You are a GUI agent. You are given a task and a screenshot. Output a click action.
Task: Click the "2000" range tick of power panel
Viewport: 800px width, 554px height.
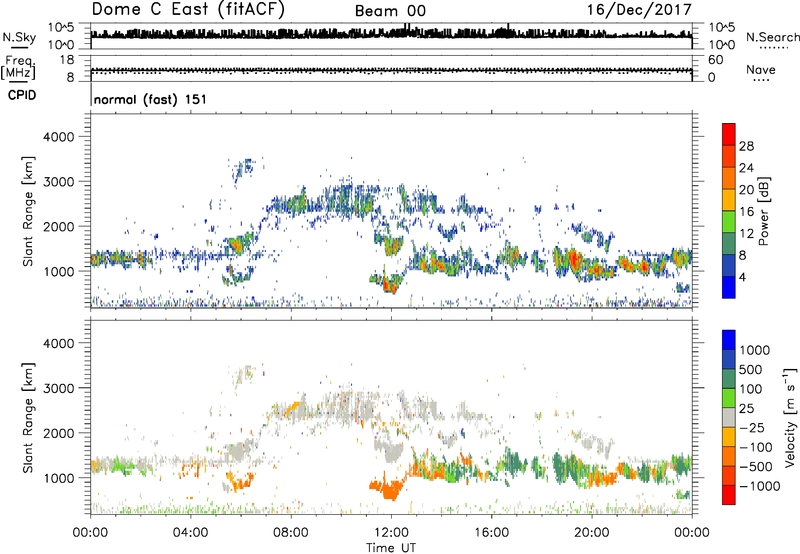point(58,226)
